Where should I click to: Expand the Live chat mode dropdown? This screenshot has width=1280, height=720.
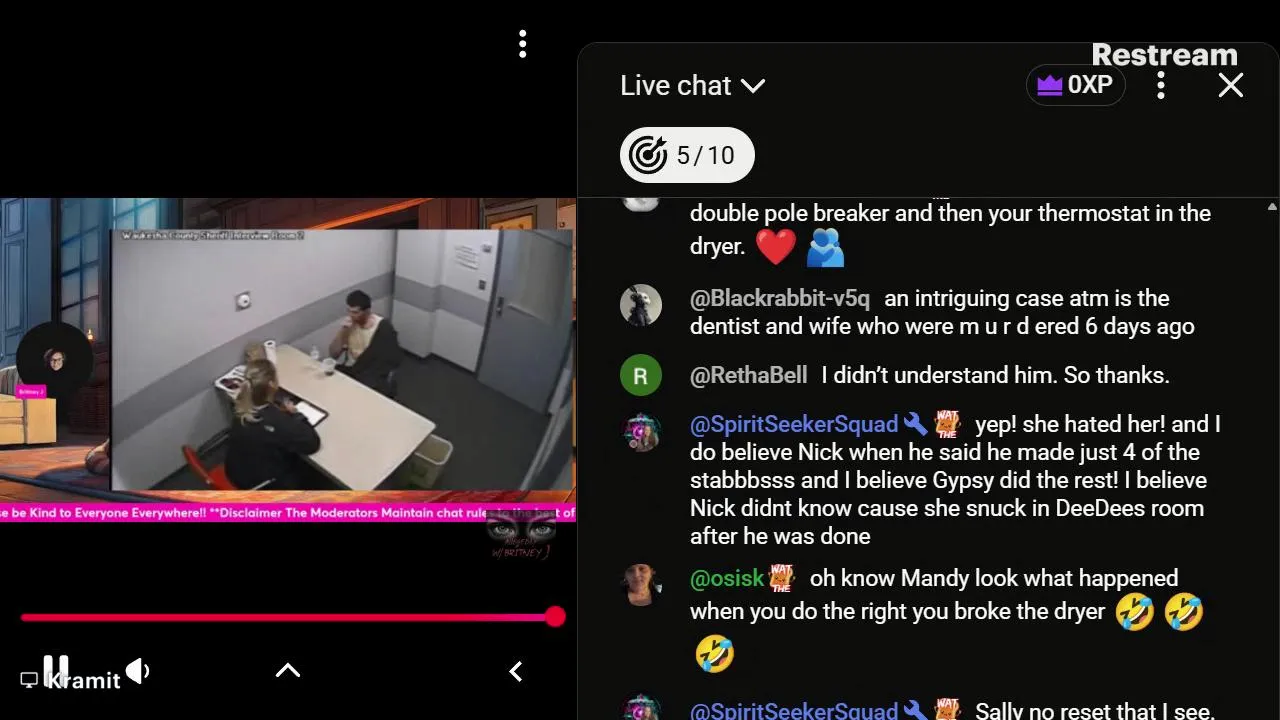click(692, 86)
